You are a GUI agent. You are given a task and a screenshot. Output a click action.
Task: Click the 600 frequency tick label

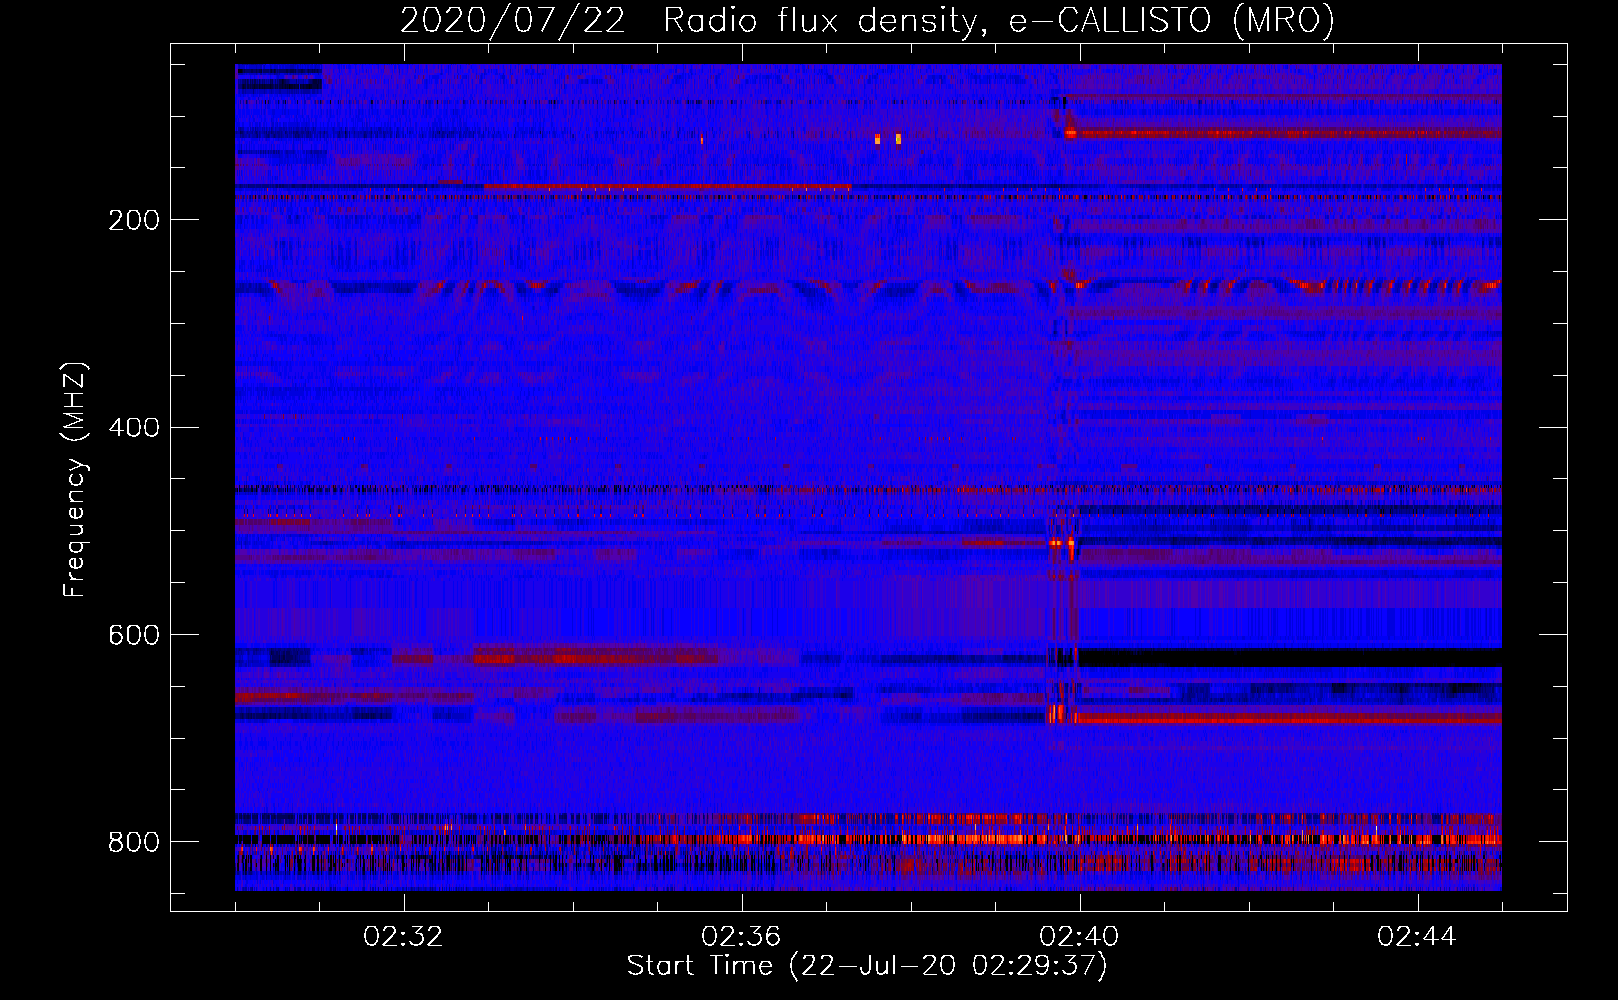134,636
